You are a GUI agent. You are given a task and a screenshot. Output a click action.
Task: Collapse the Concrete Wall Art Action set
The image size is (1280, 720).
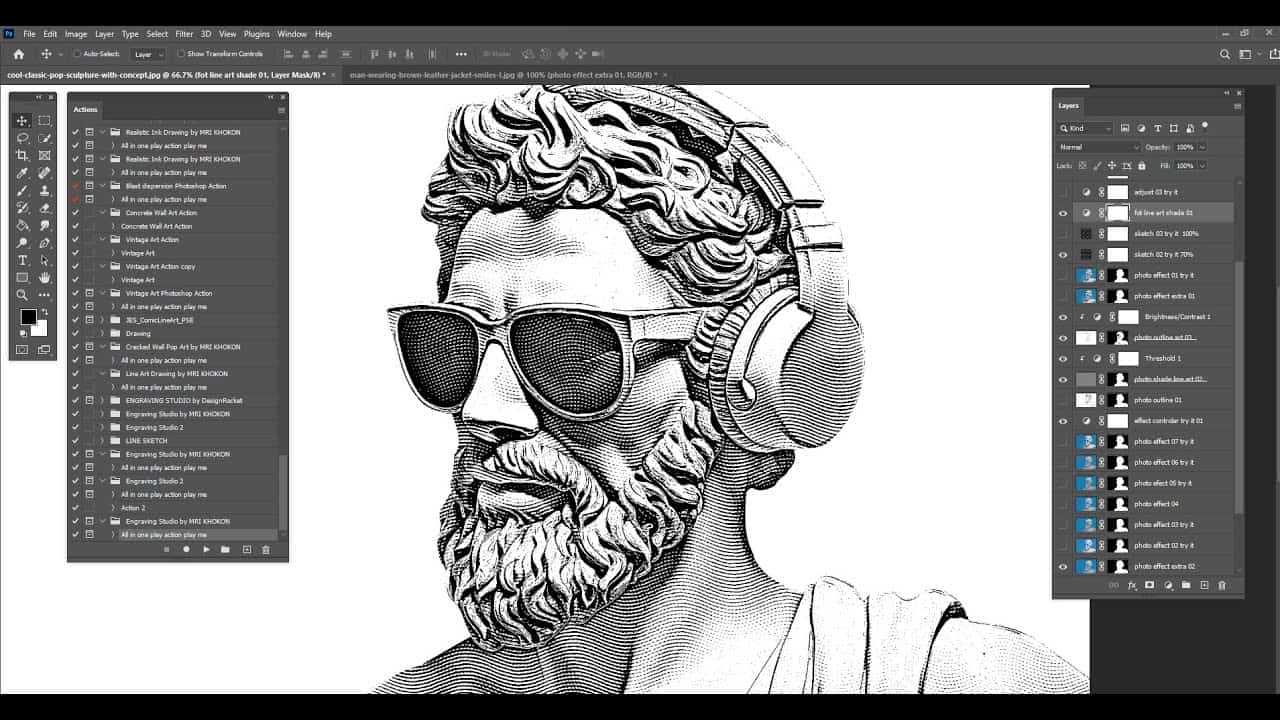tap(102, 213)
